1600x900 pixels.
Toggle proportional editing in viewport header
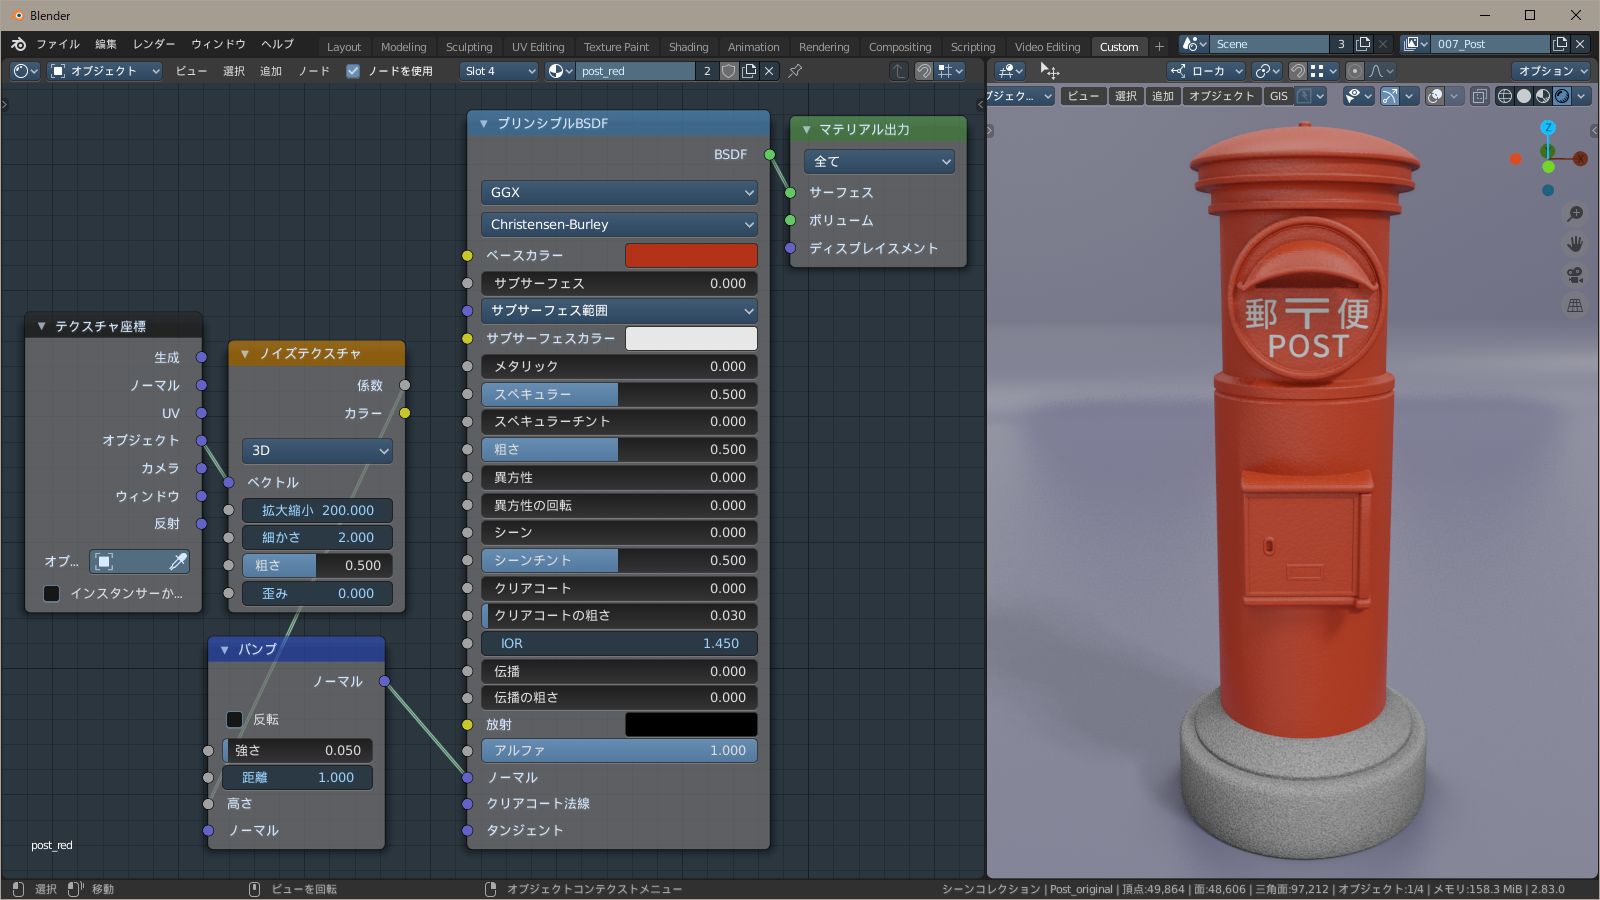[x=1355, y=71]
